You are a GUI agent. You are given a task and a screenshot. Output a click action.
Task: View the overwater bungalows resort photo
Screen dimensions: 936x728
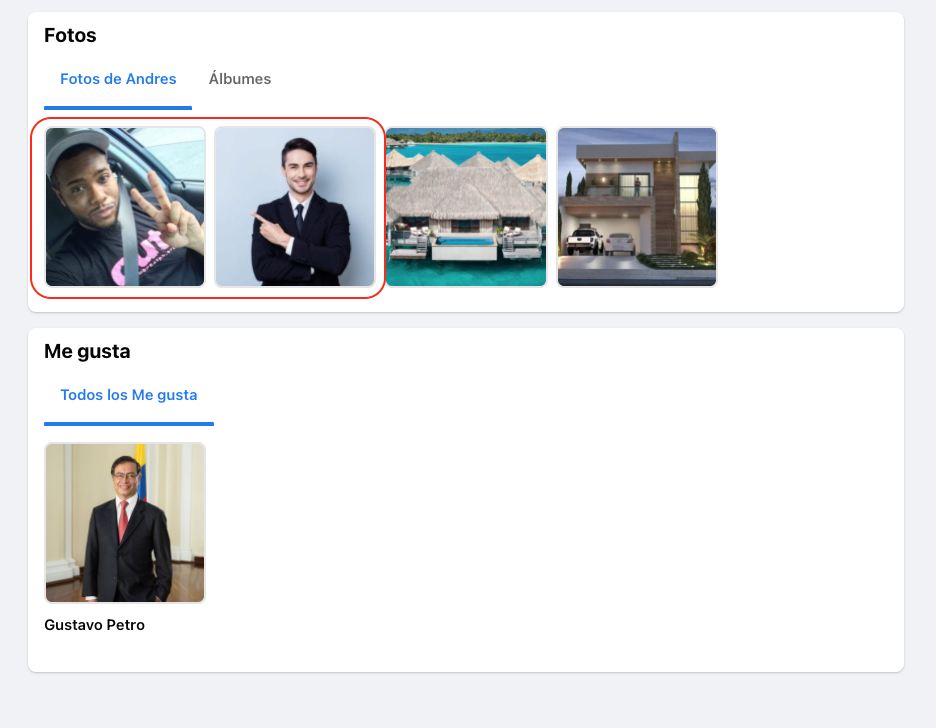(x=466, y=206)
